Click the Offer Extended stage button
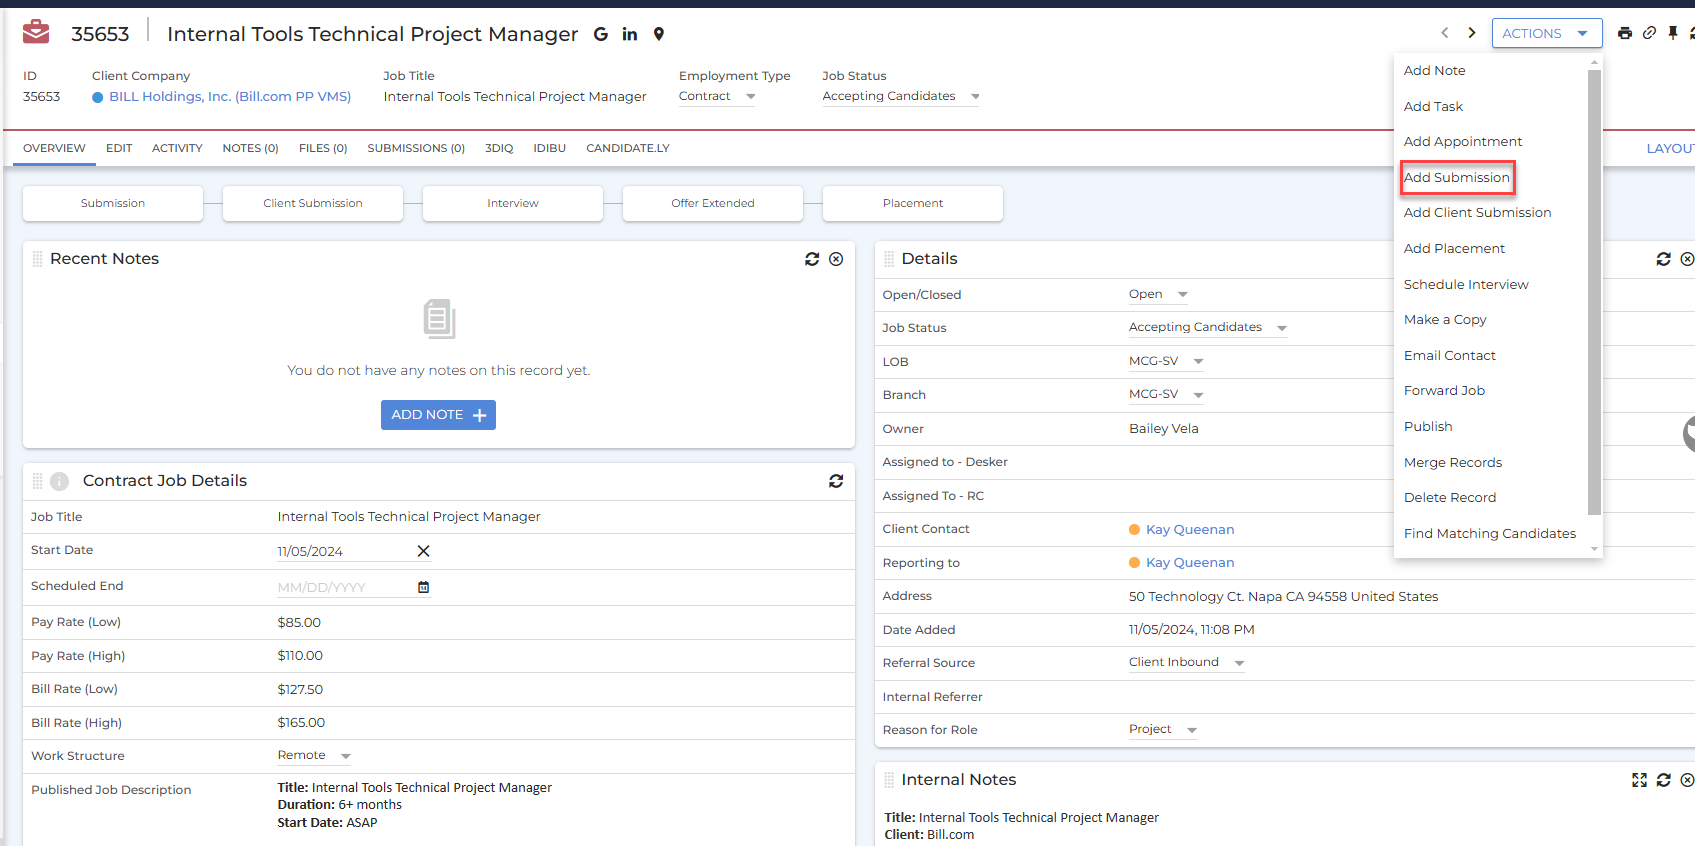This screenshot has width=1695, height=846. [713, 203]
